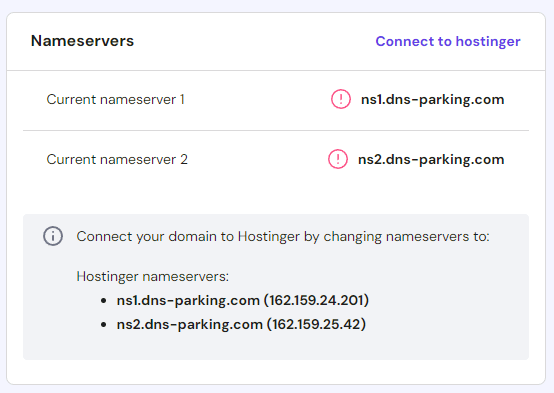554x393 pixels.
Task: Select bullet ns1.dns-parking.com (162.159.24.201)
Action: pos(243,300)
